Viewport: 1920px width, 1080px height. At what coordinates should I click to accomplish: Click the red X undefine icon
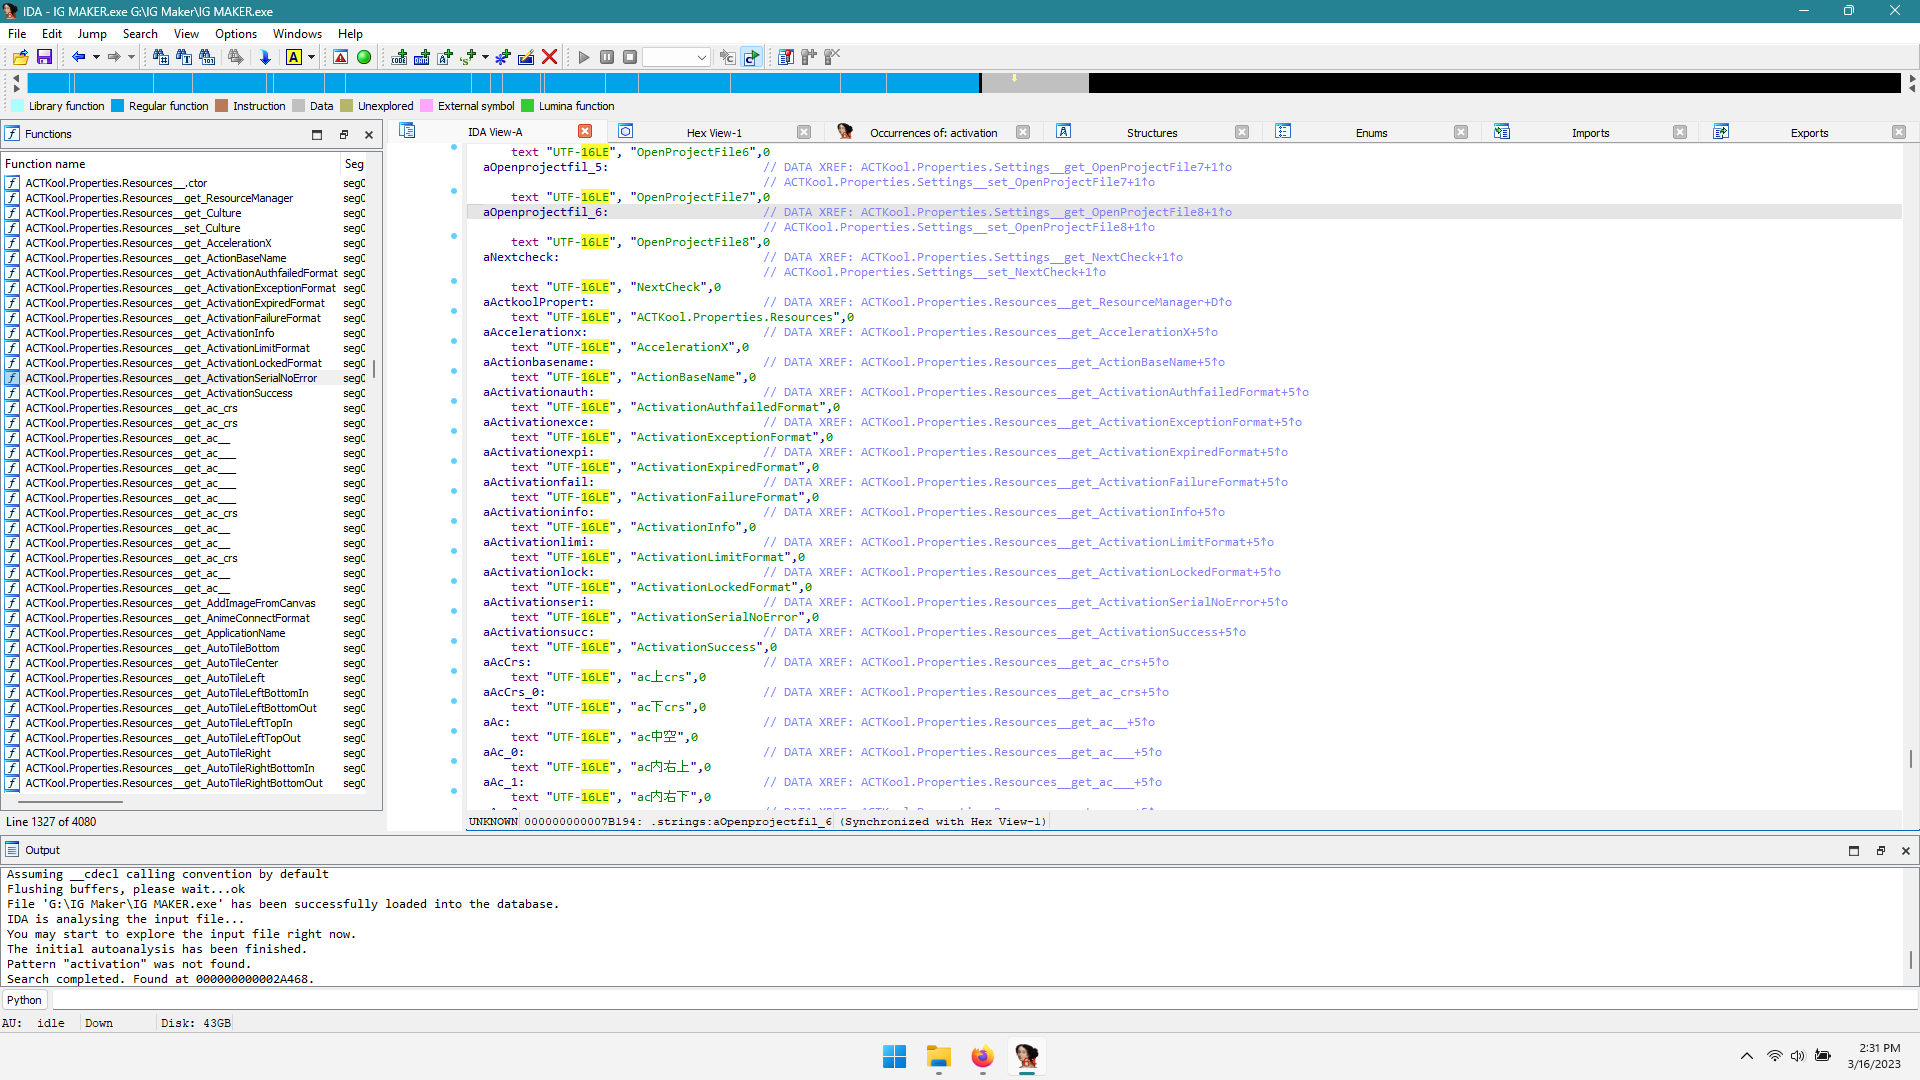[549, 57]
